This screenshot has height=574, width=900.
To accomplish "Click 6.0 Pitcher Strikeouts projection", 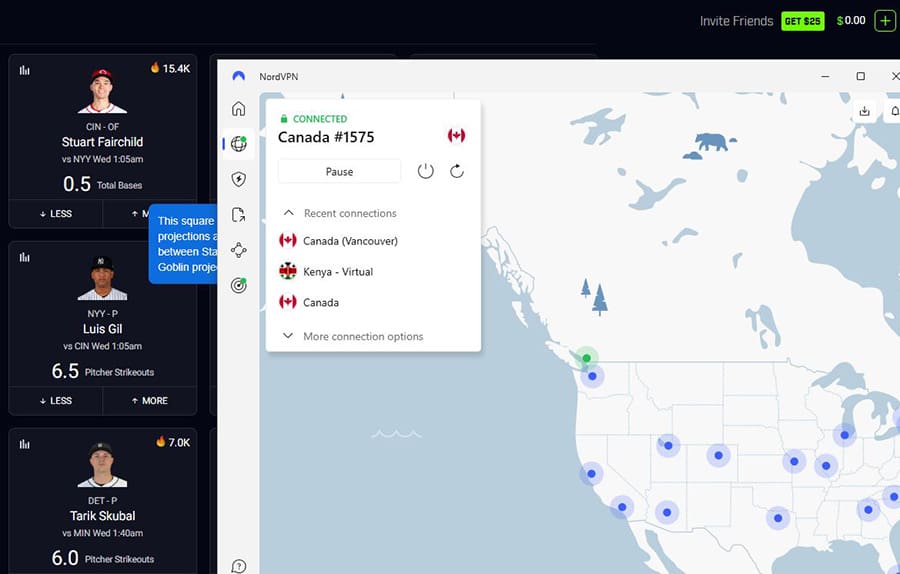I will point(103,558).
